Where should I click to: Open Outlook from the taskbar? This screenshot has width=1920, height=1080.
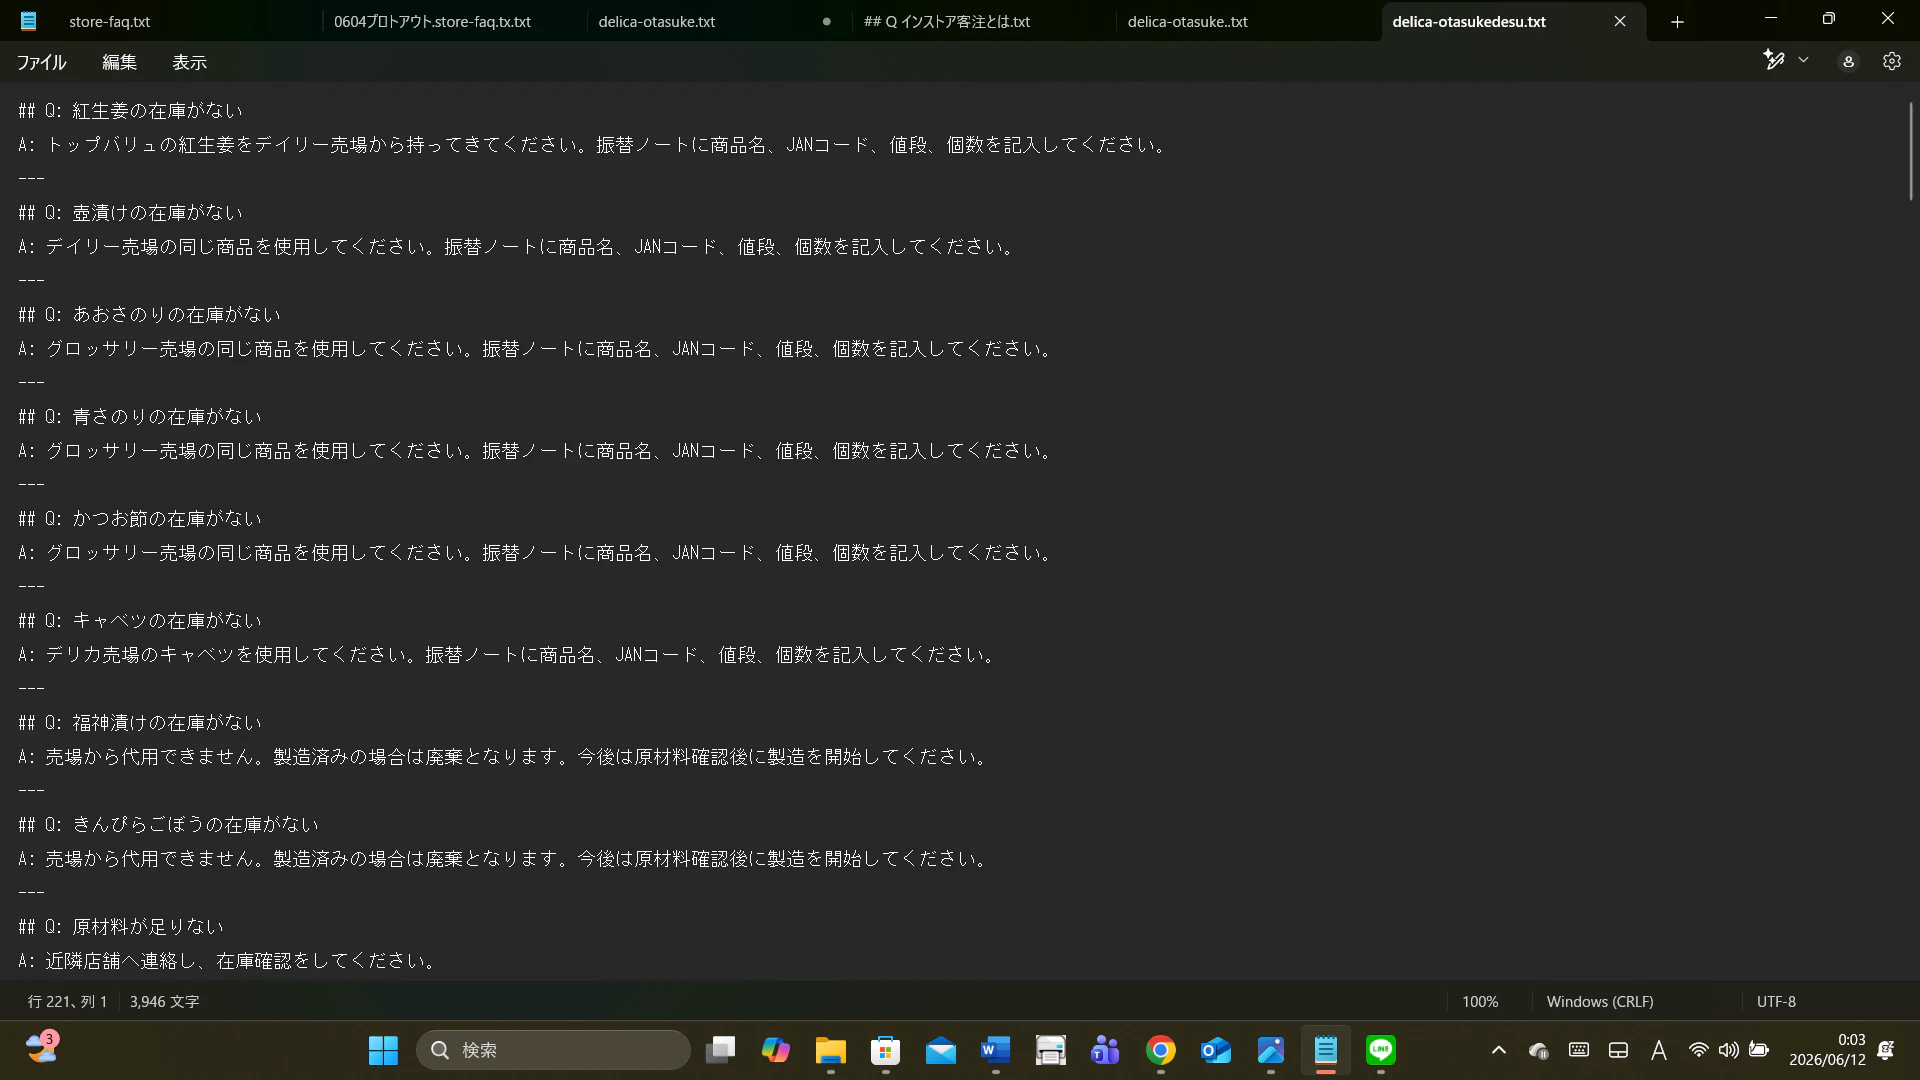(x=1215, y=1050)
